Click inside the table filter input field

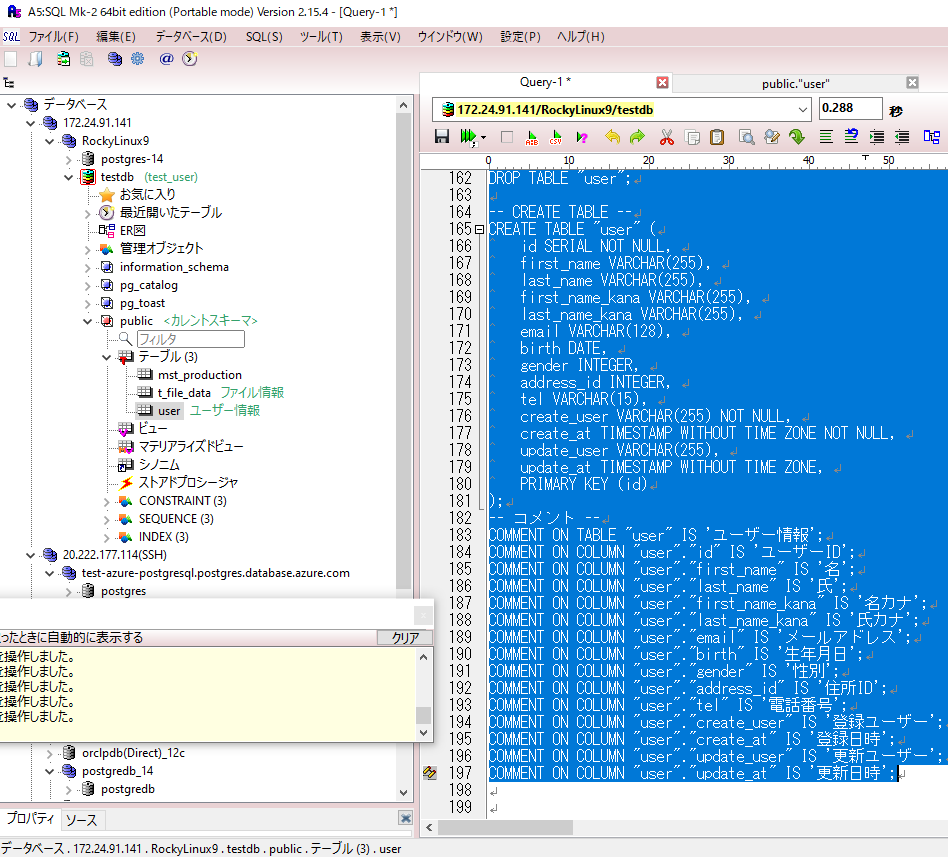(x=190, y=339)
